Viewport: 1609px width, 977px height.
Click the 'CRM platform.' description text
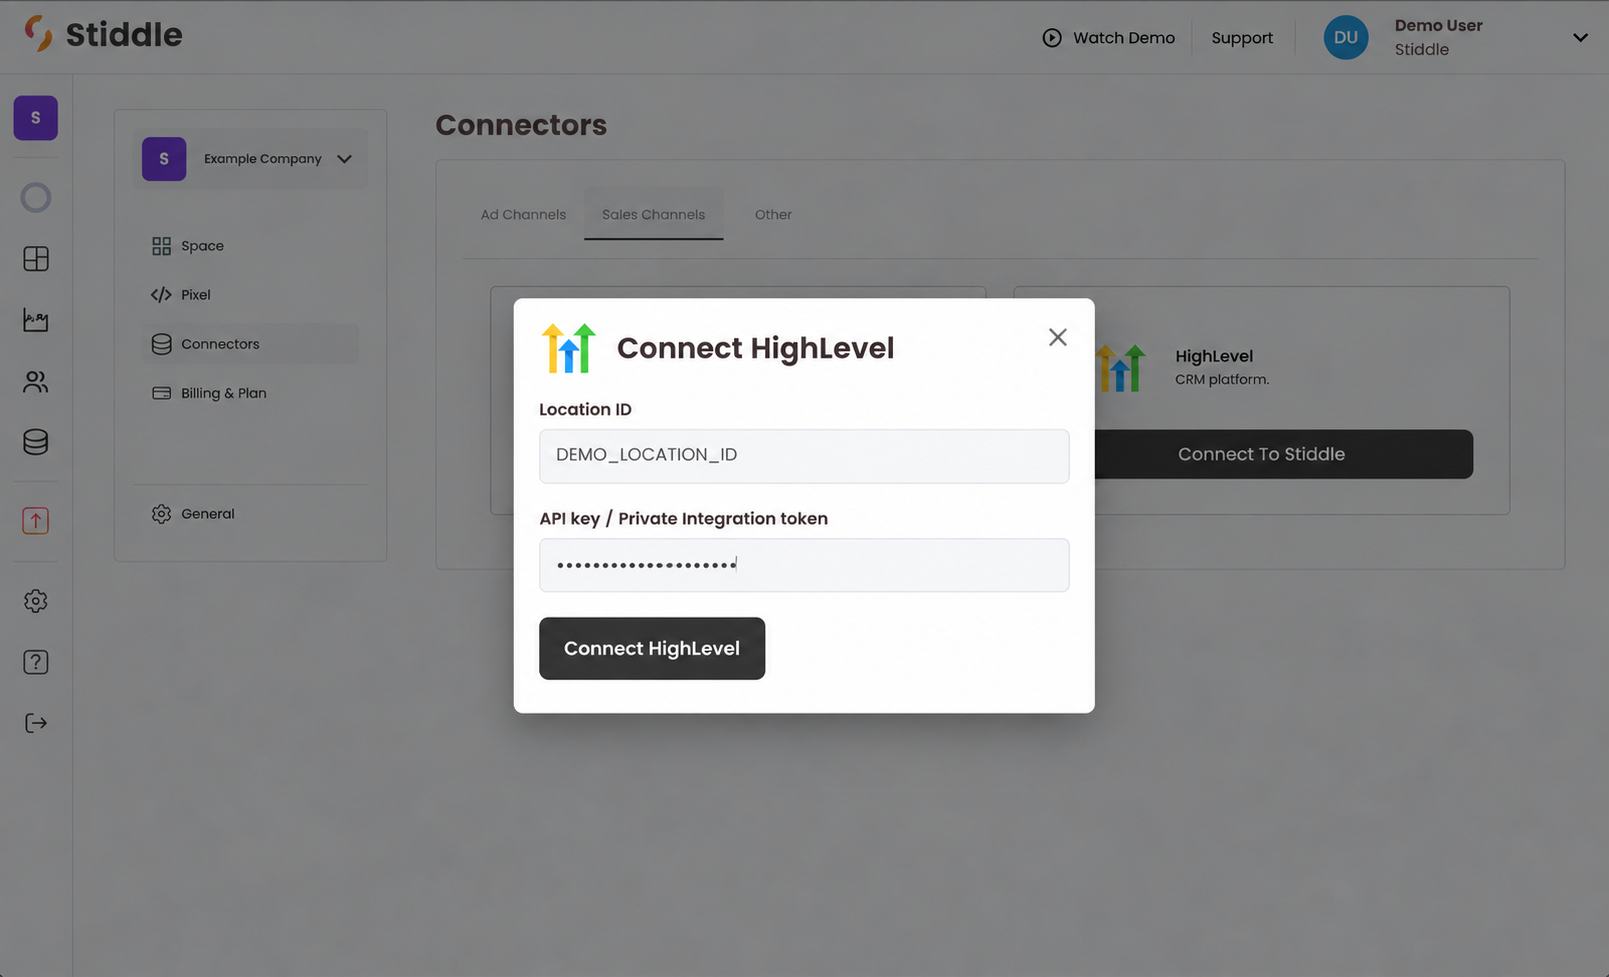[1222, 380]
